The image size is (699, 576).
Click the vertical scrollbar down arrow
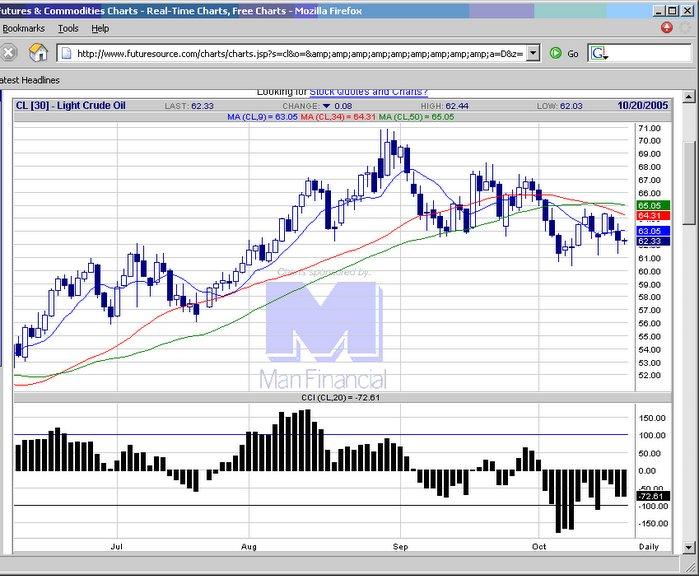689,547
